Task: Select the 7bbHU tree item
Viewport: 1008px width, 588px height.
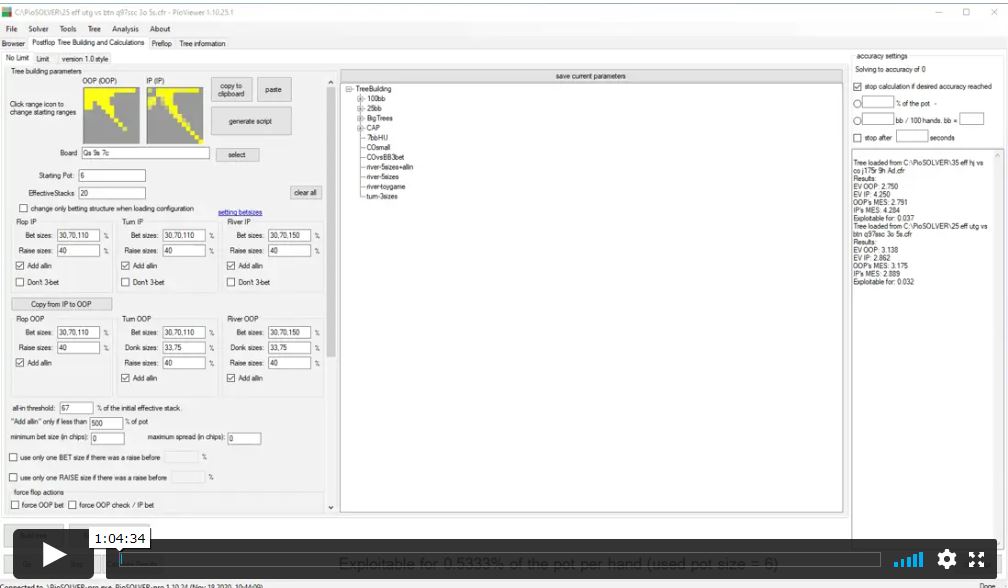Action: (377, 138)
